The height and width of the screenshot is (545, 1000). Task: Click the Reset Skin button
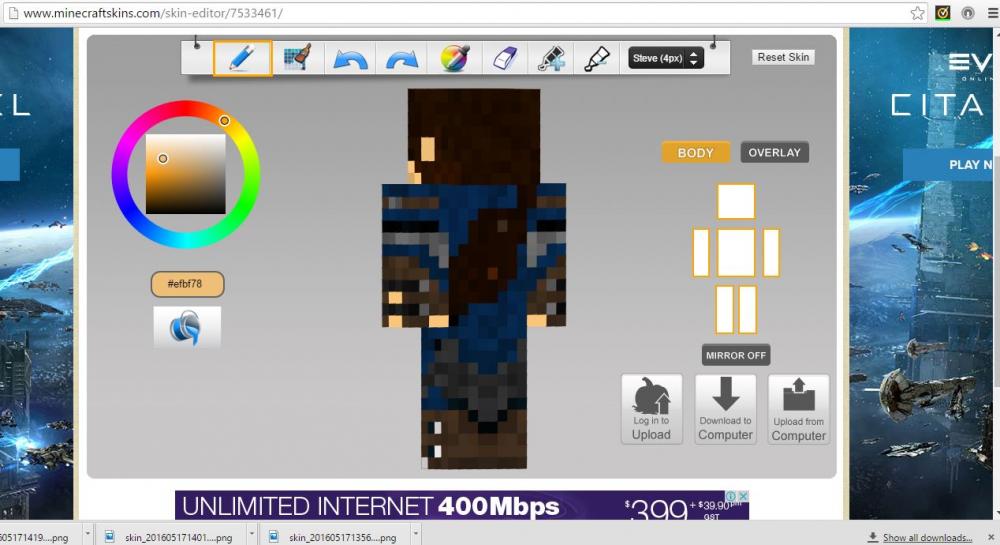(x=783, y=57)
